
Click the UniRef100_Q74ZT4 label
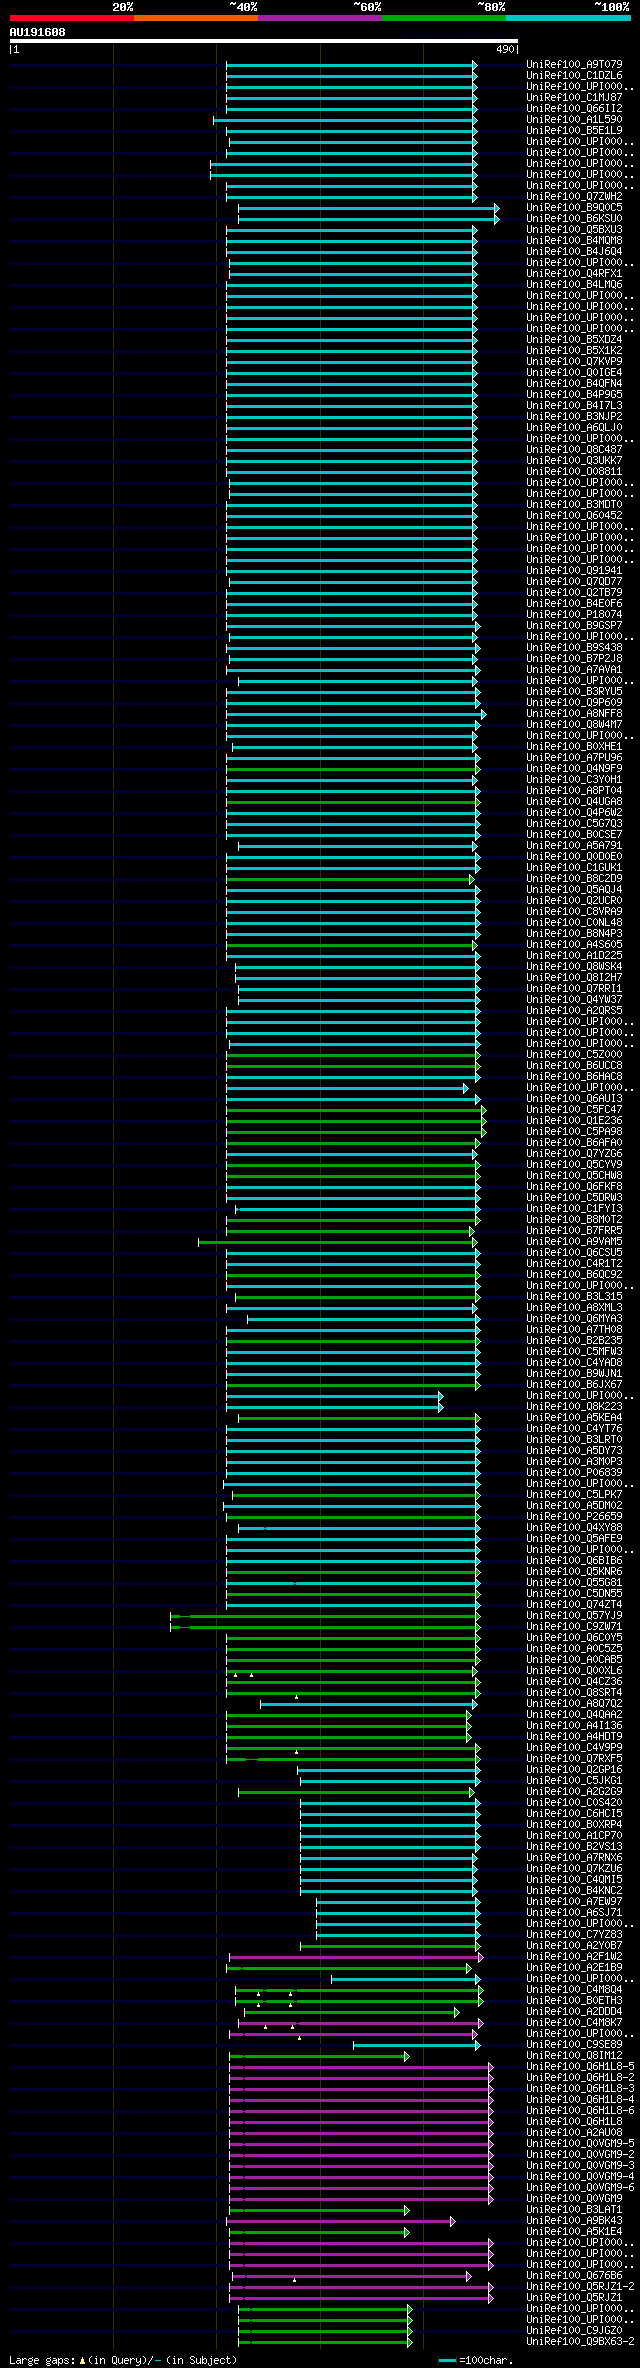tap(574, 1604)
